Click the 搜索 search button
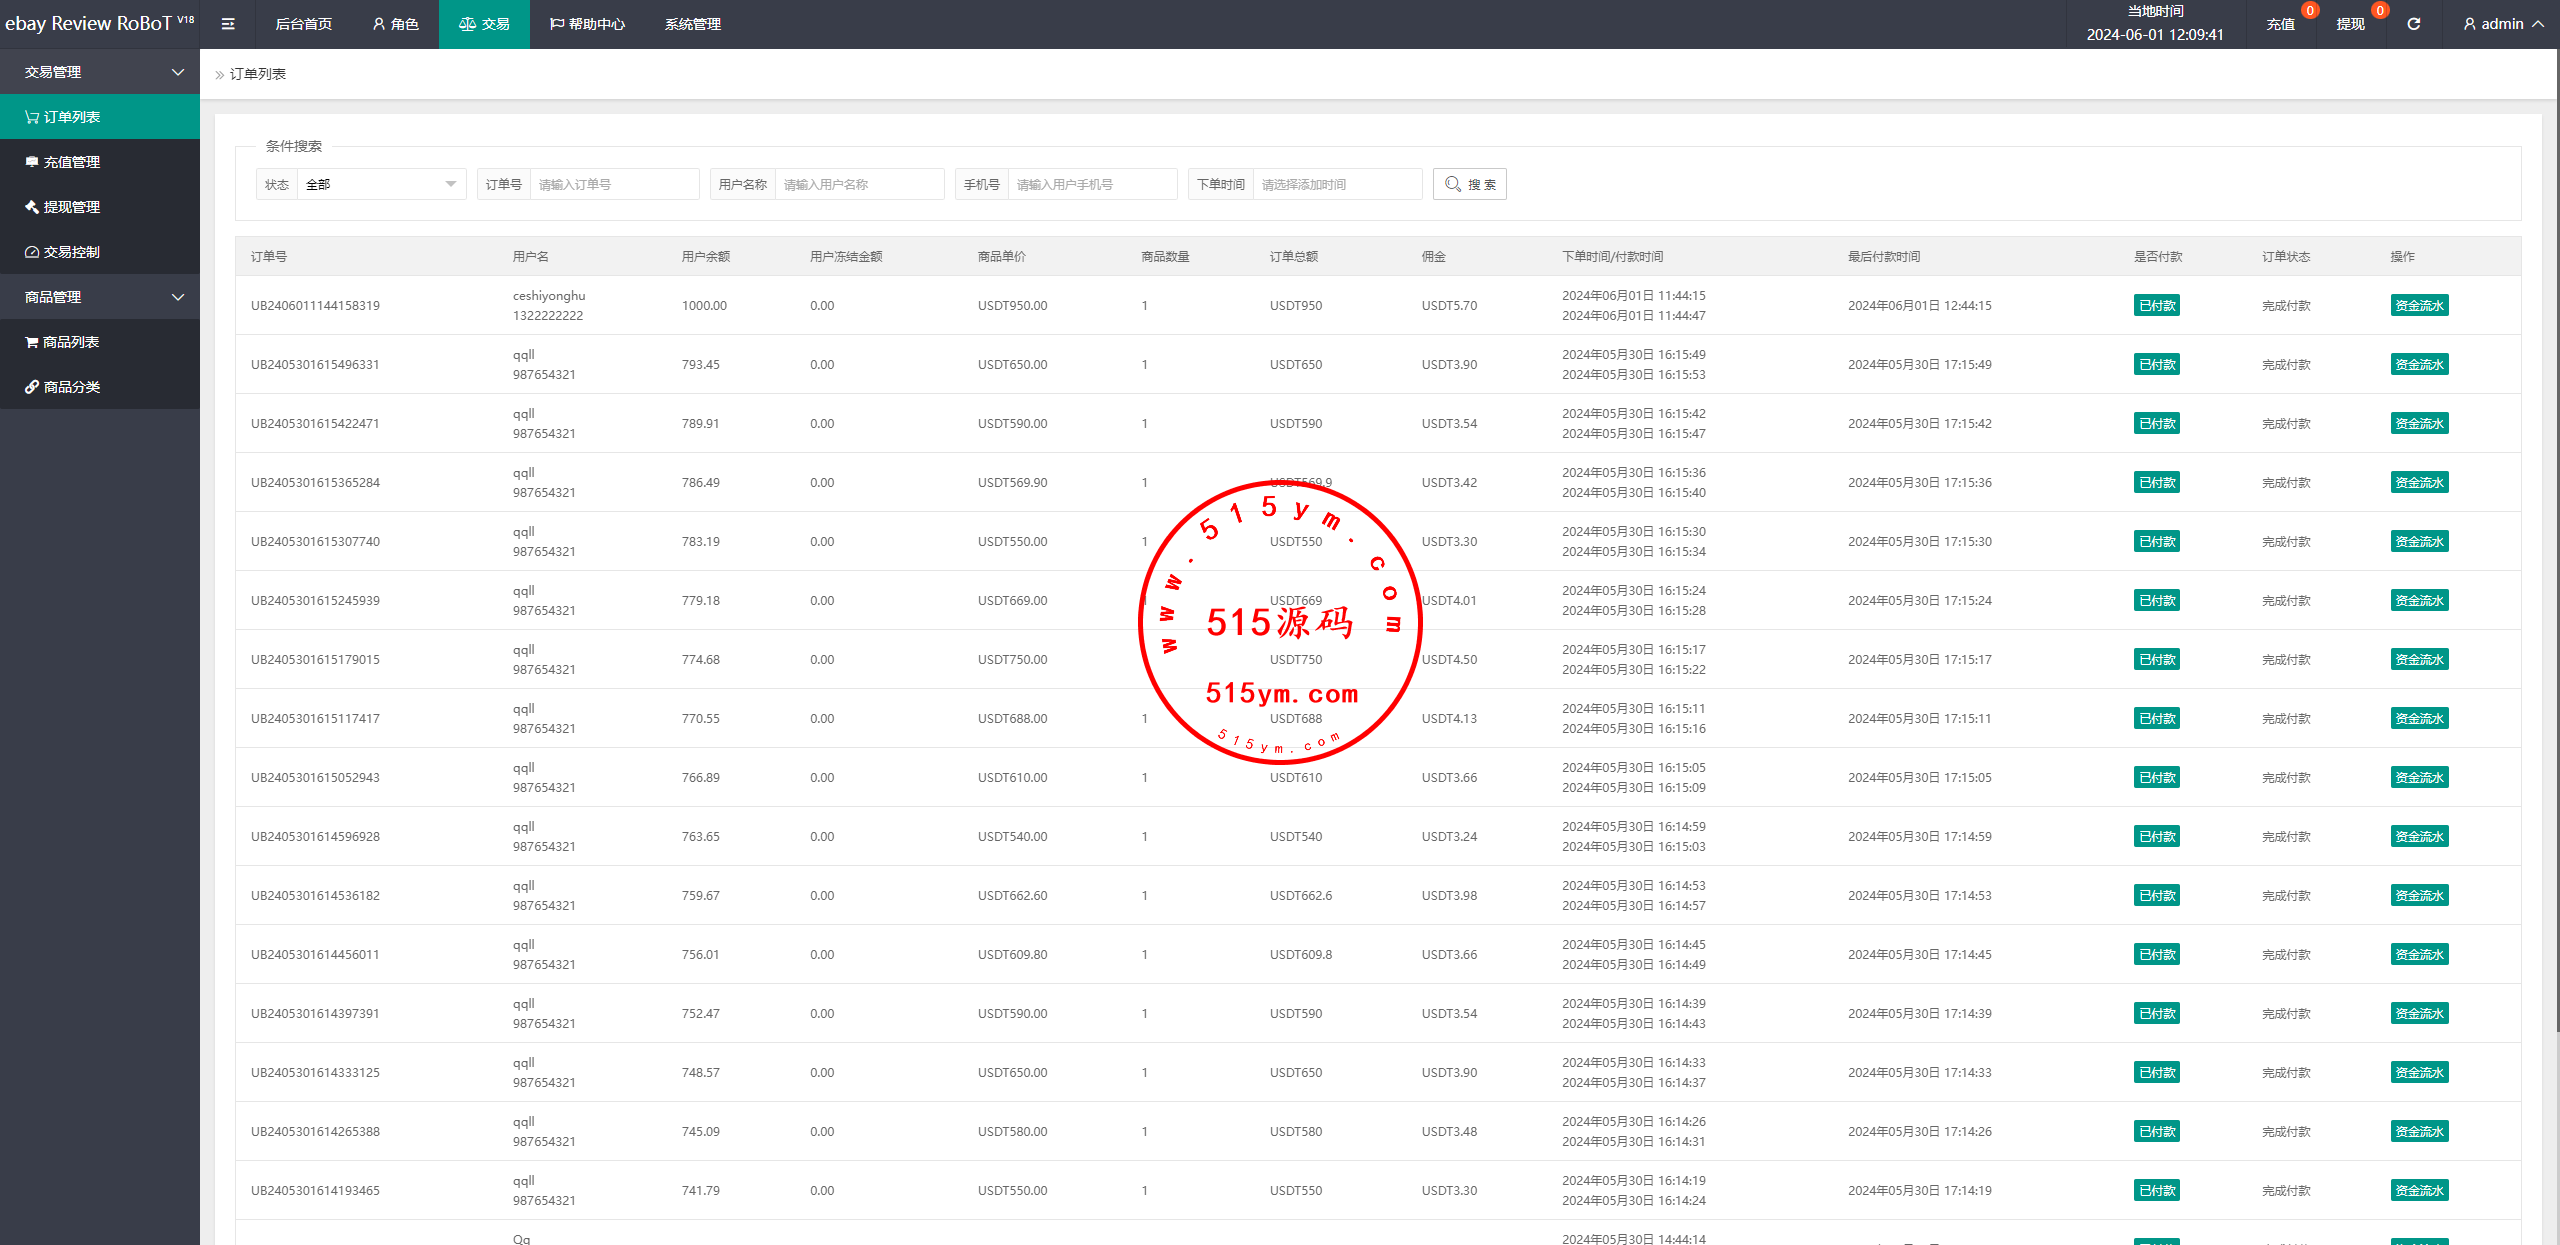 (1469, 184)
